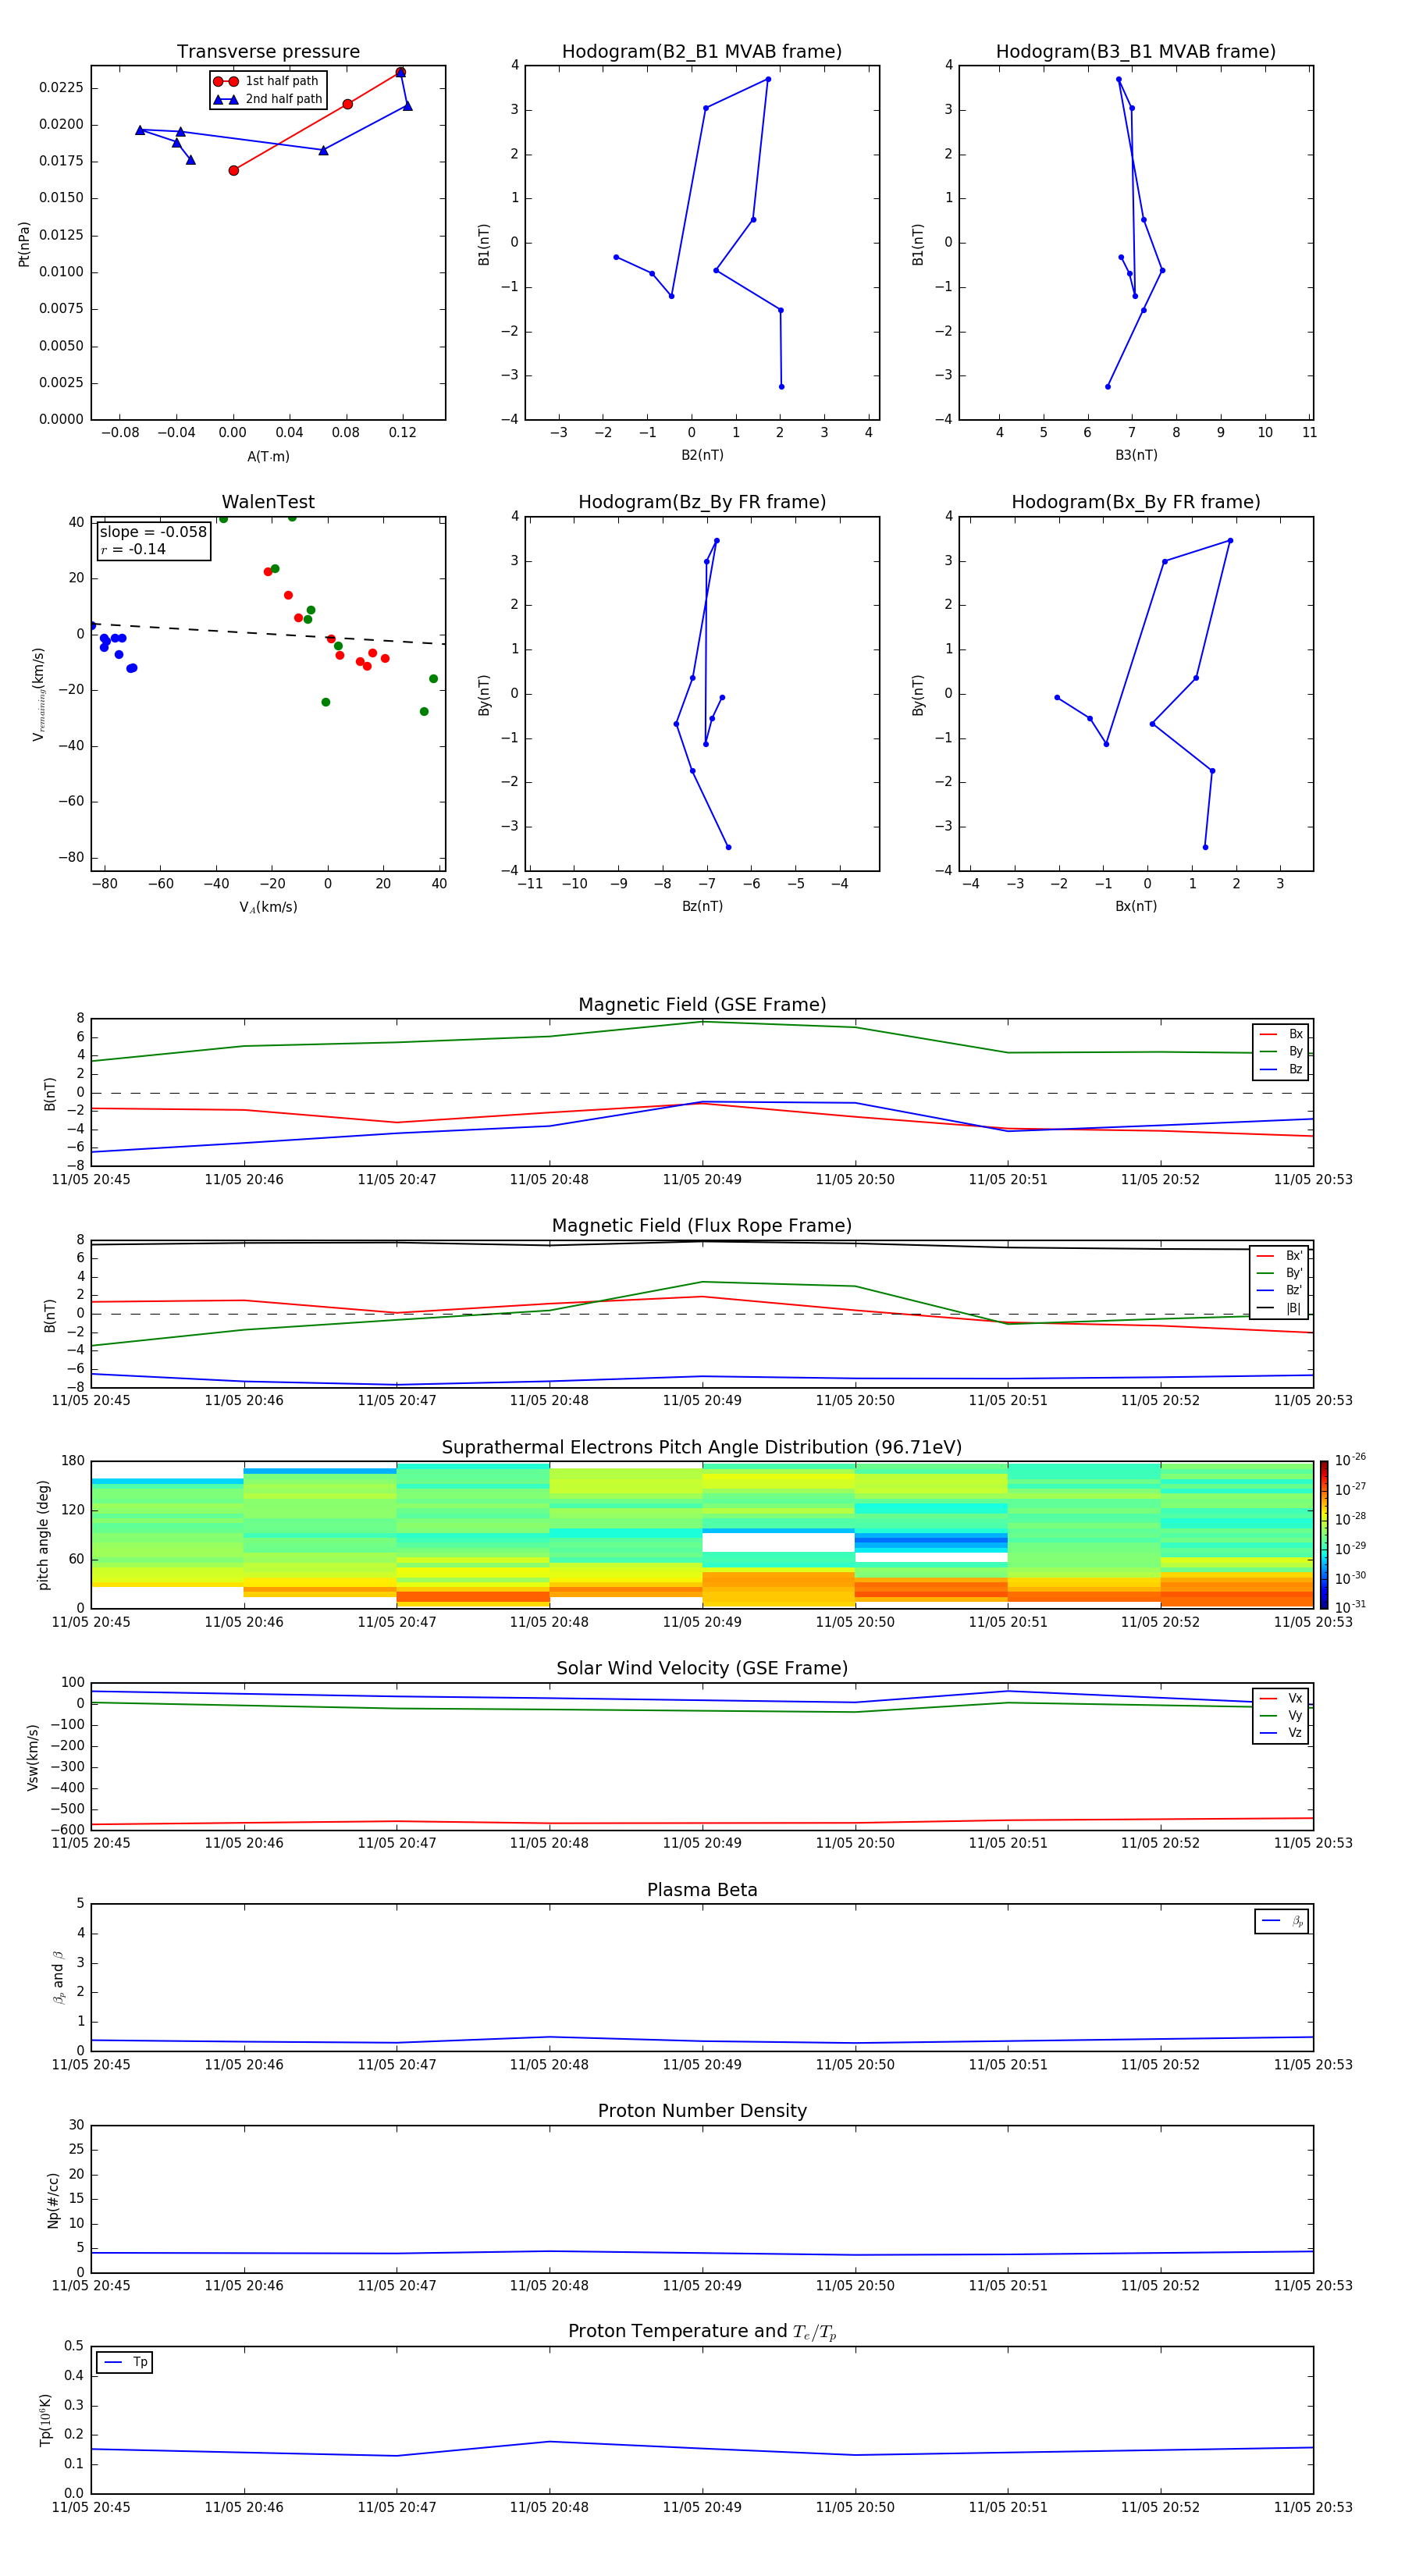Click the 'Transverse pressure' plot title
Screen dimensions: 1405x2576
[x=268, y=51]
